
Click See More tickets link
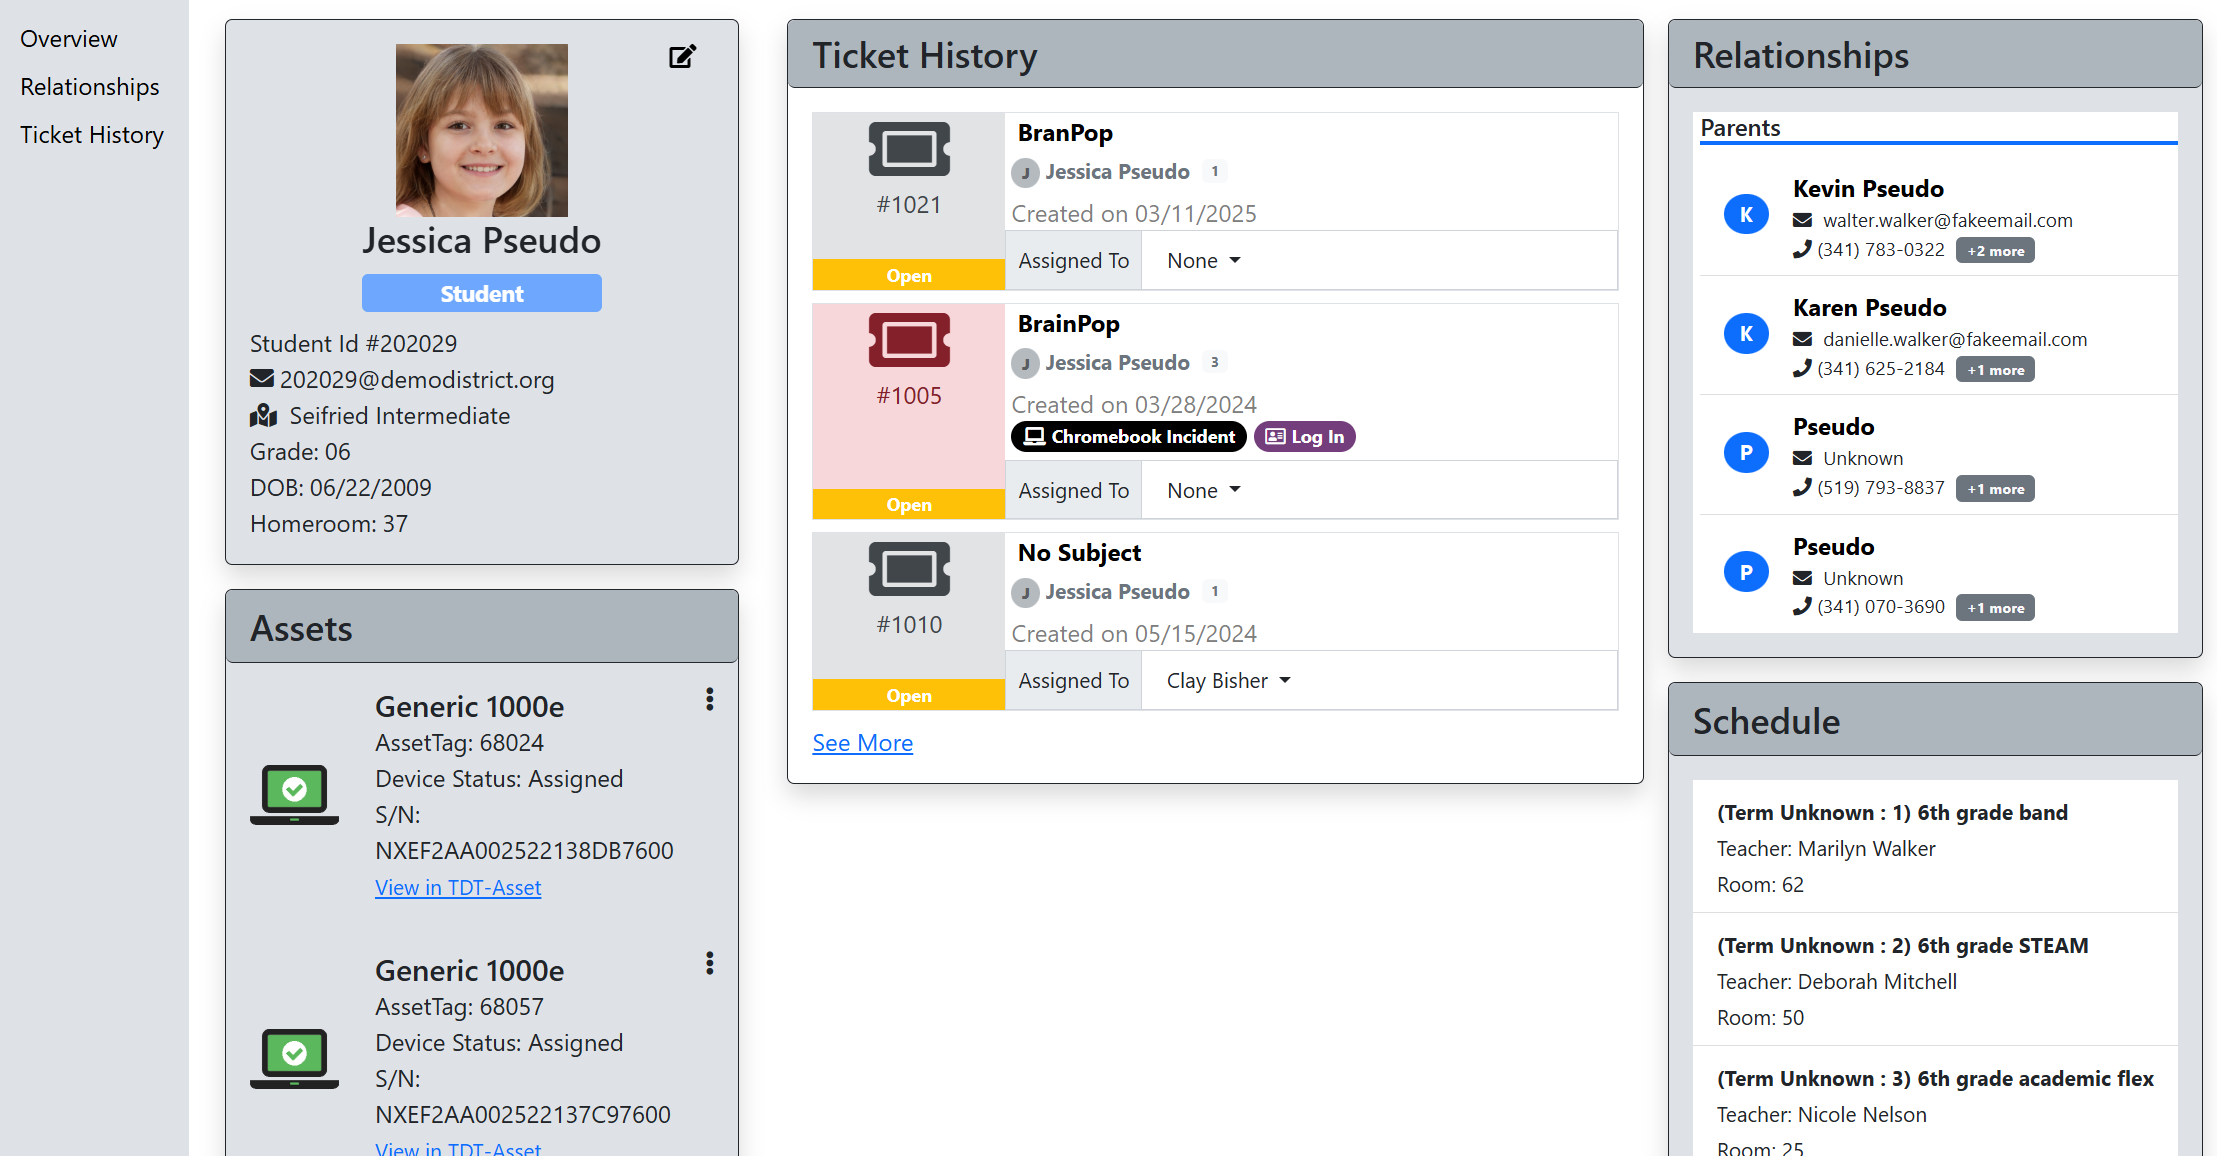[862, 743]
